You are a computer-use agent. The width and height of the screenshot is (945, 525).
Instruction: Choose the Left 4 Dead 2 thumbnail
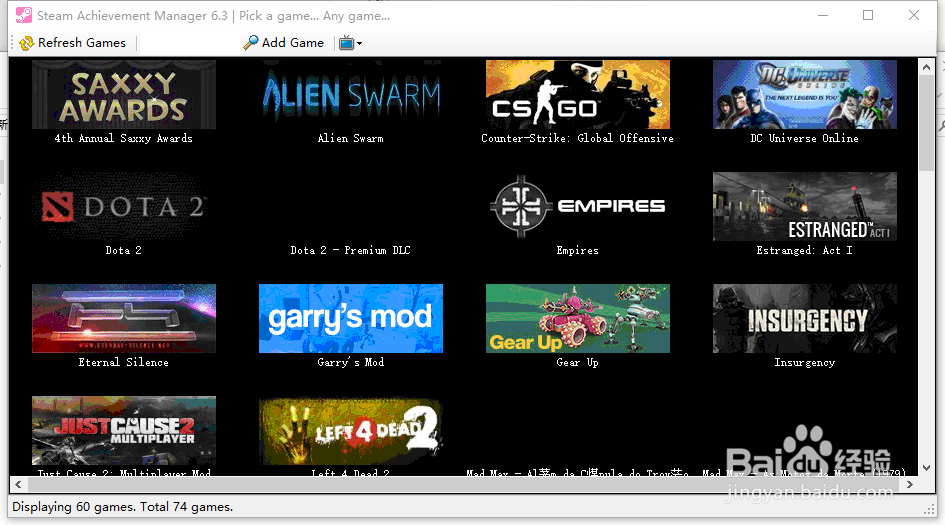[351, 430]
